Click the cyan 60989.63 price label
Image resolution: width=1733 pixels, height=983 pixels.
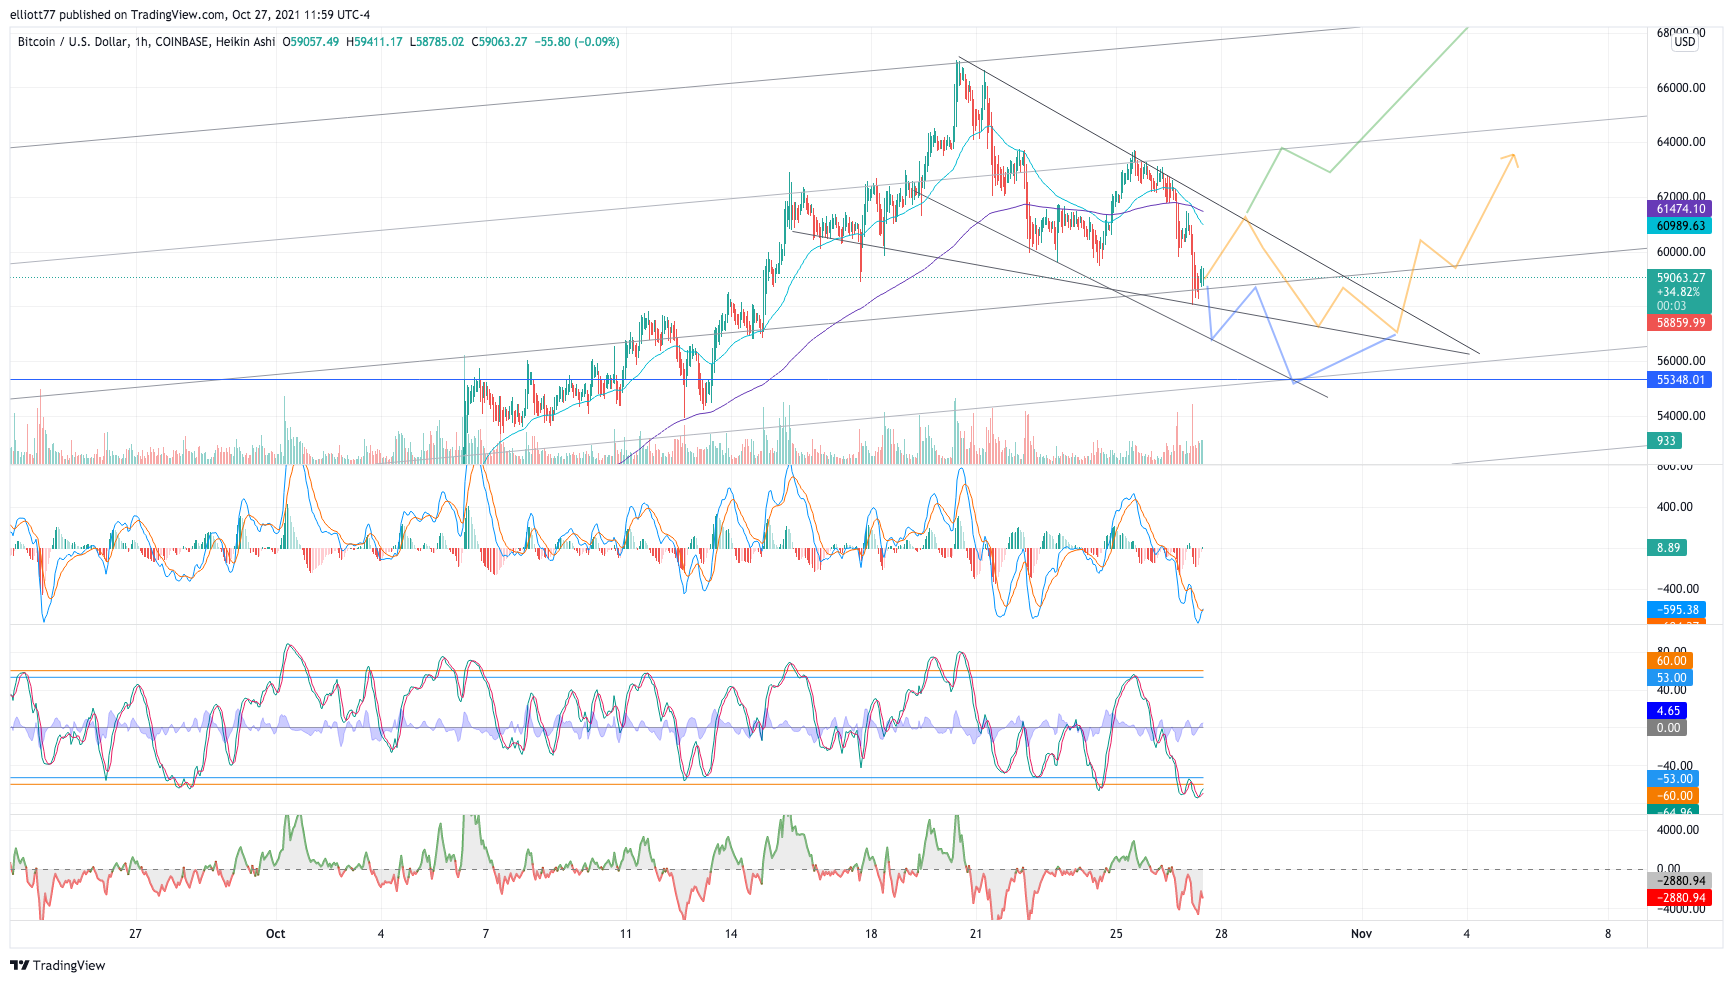[x=1679, y=226]
